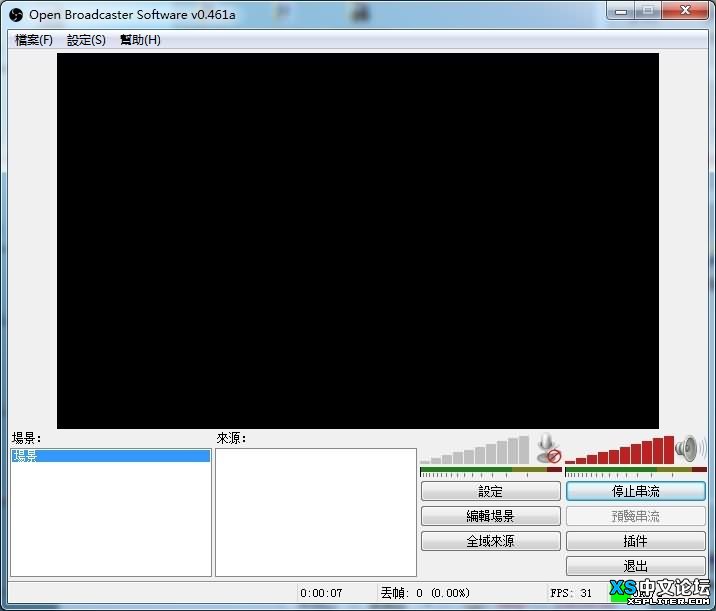Click the black preview area

point(358,241)
